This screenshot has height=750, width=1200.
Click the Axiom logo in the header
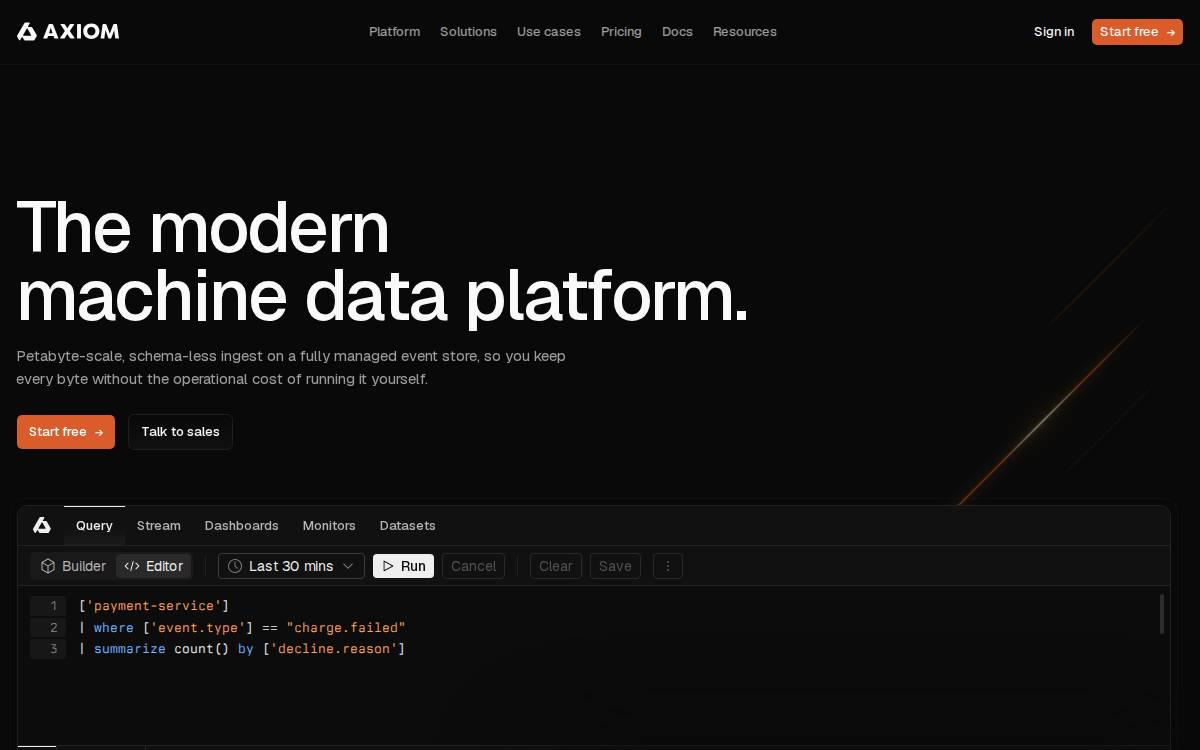(68, 32)
